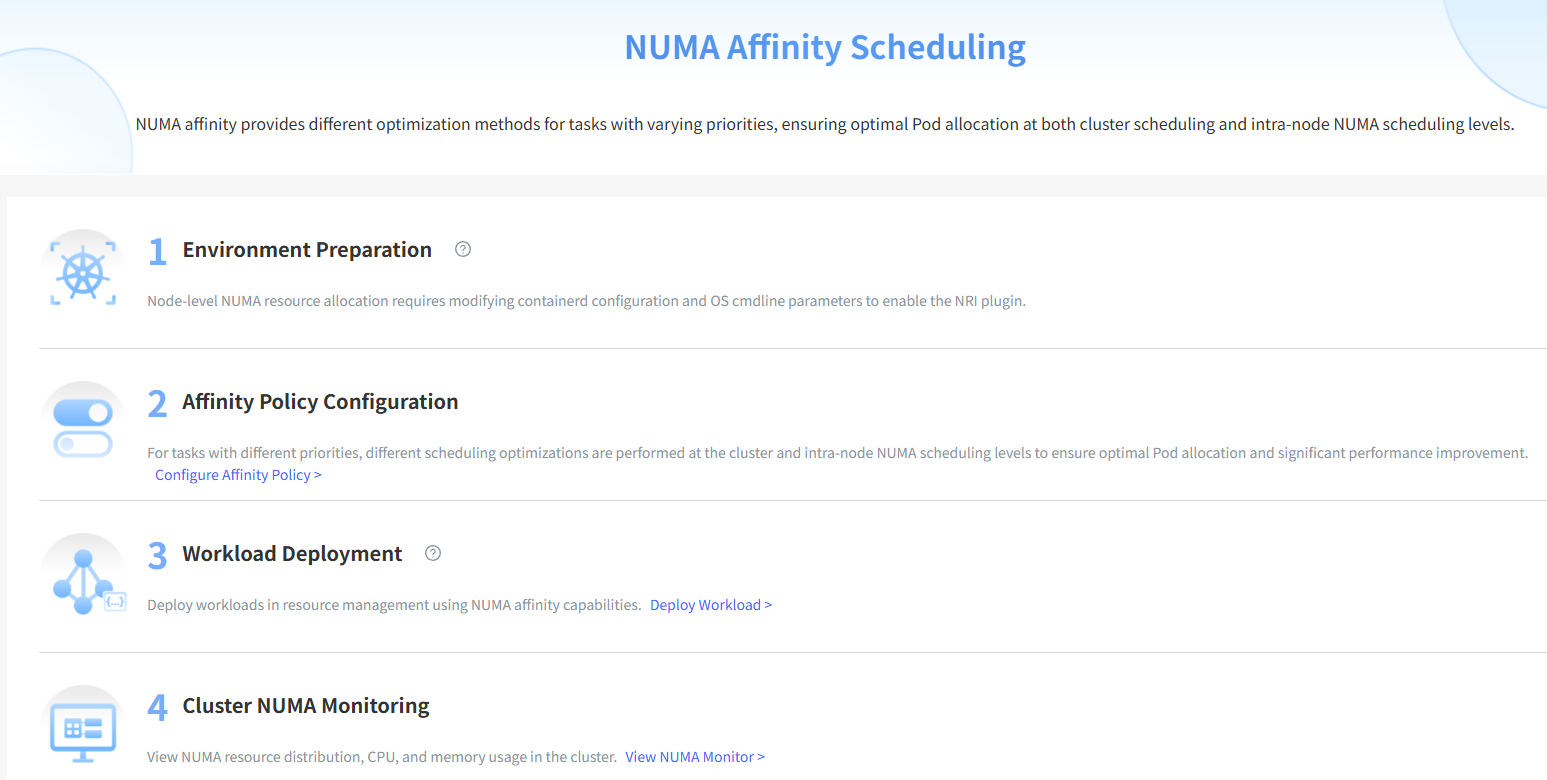Click the Environment Preparation heading
Image resolution: width=1547 pixels, height=780 pixels.
(307, 250)
